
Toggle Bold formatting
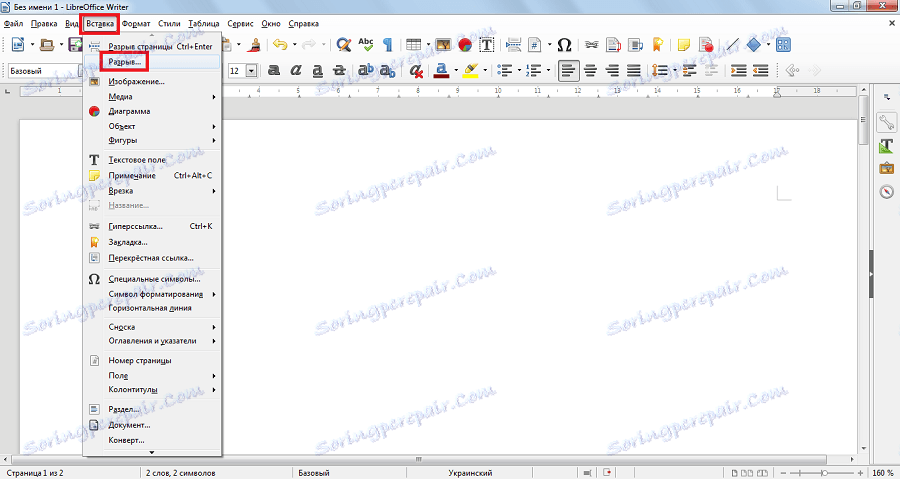274,71
